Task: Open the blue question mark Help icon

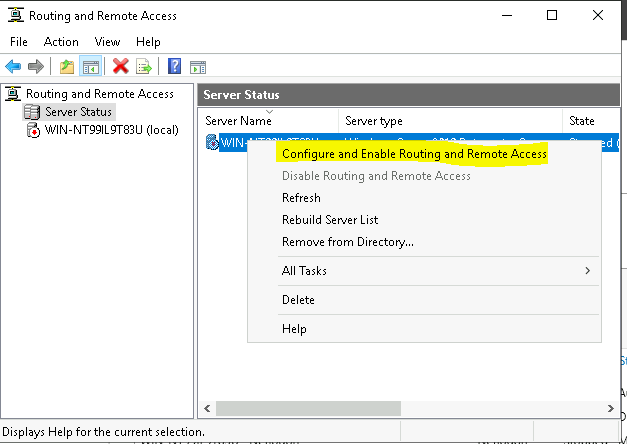Action: [x=174, y=66]
